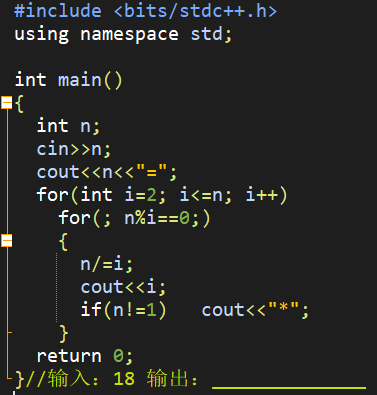Click the cout<<"*" statement
The image size is (377, 395).
coord(255,310)
